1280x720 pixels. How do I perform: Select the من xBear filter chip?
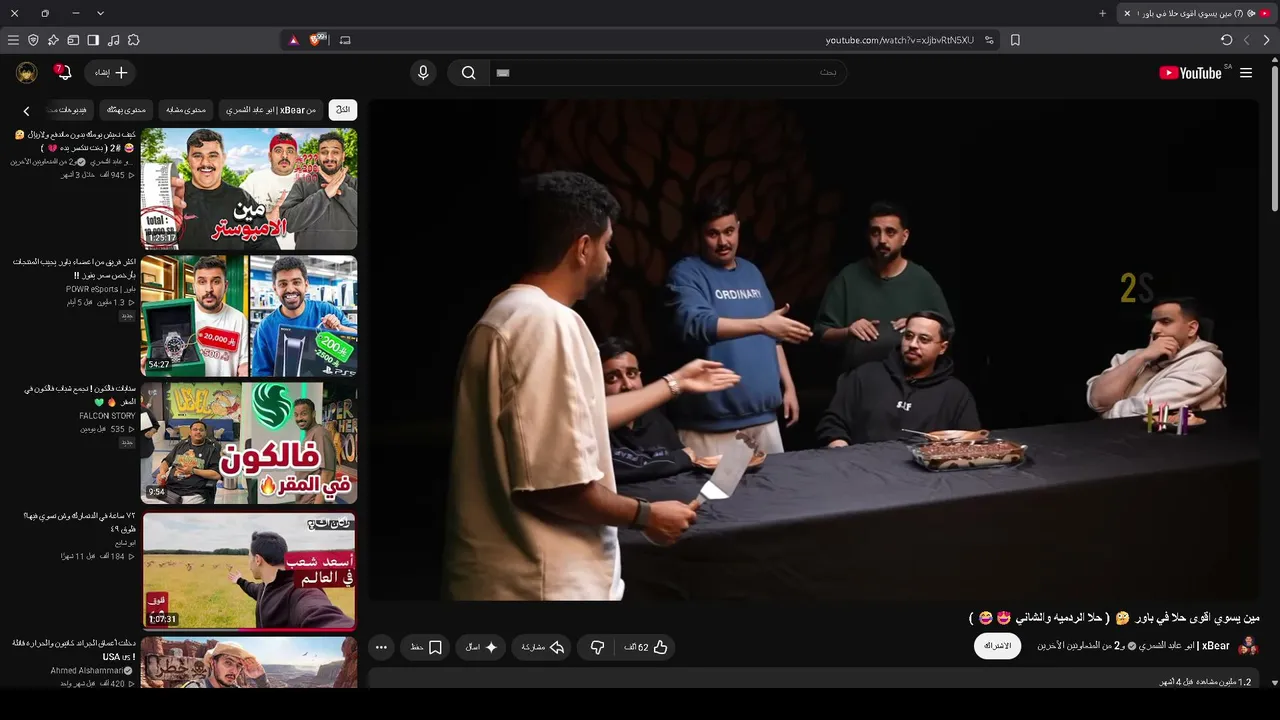pyautogui.click(x=270, y=109)
